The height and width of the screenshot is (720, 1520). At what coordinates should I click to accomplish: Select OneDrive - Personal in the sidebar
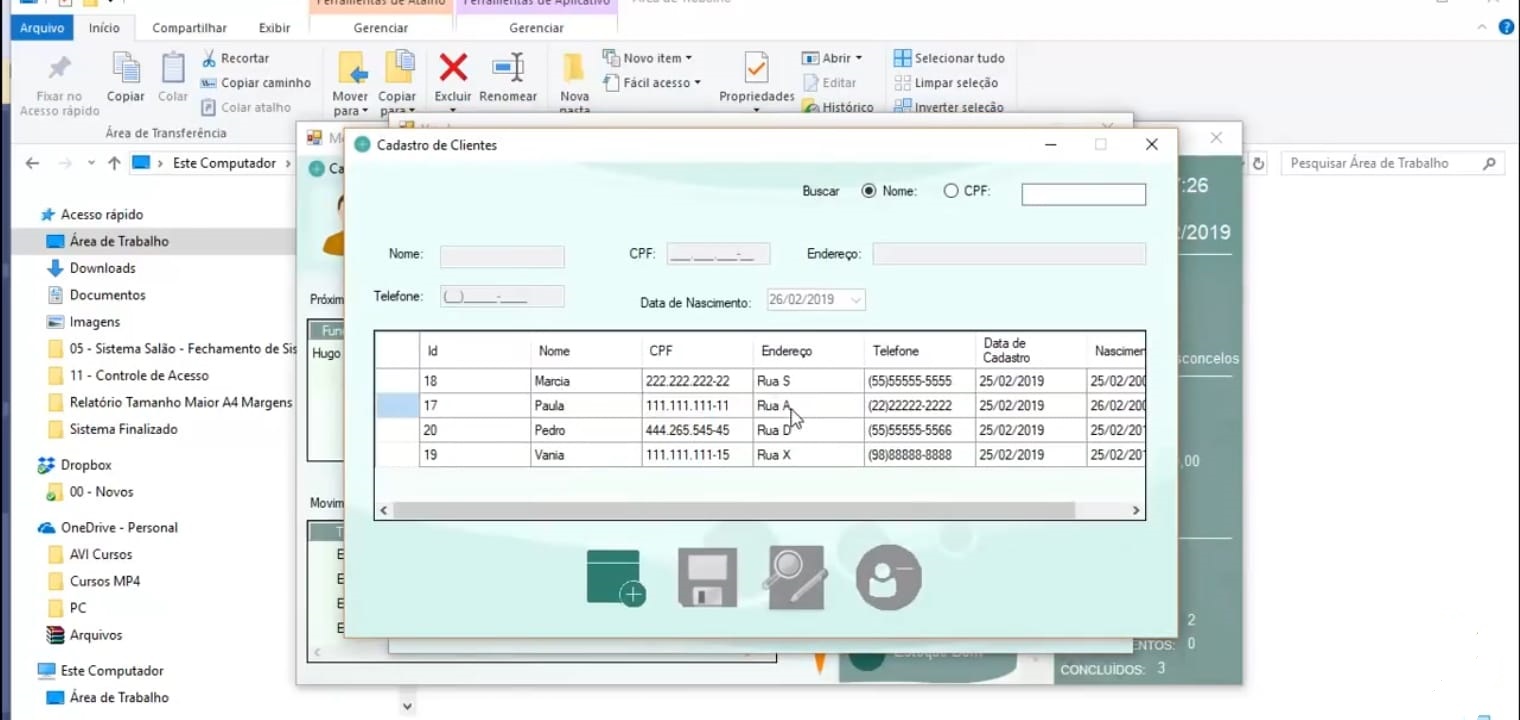click(x=118, y=527)
